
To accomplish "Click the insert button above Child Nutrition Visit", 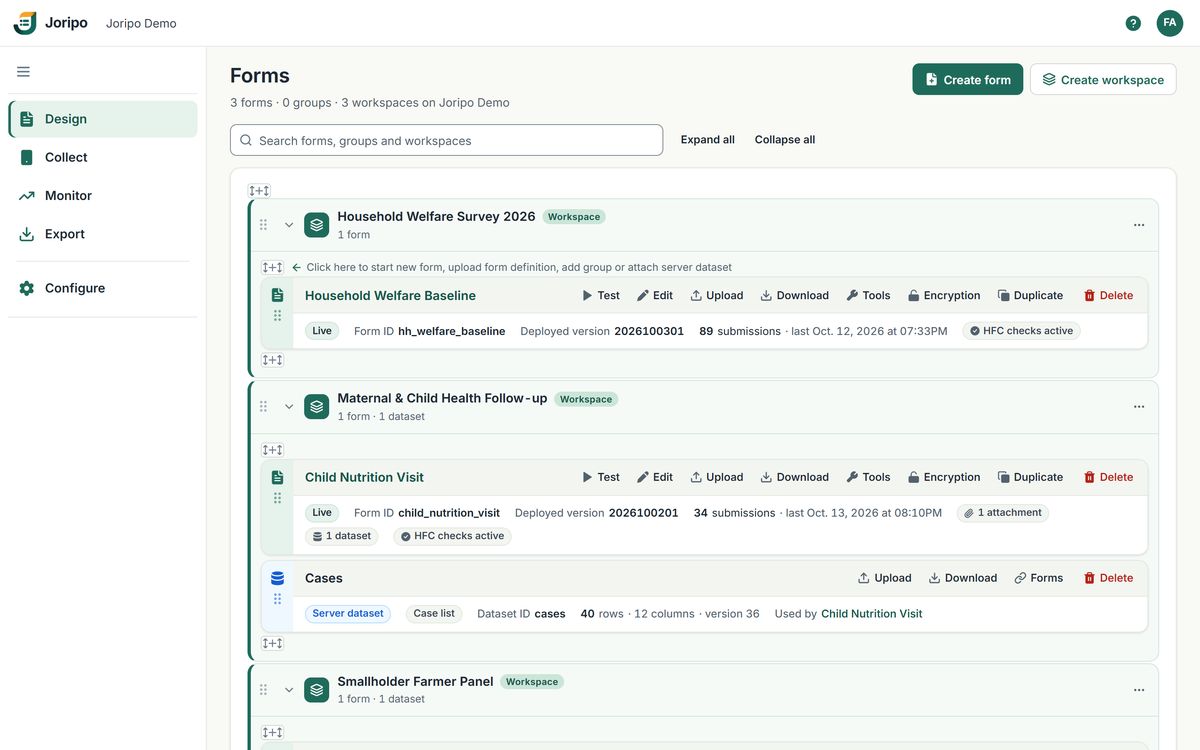I will pos(272,450).
